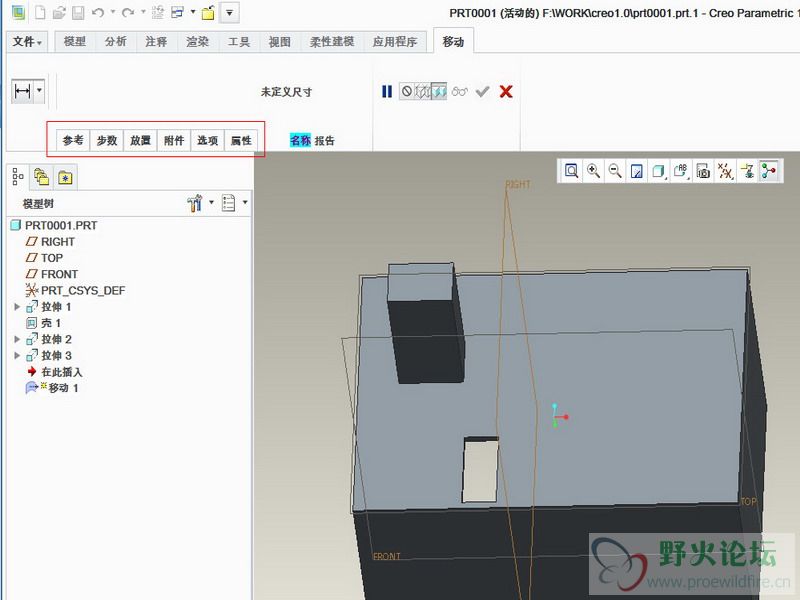Switch to the Folder Browser navigator tab

click(x=41, y=177)
